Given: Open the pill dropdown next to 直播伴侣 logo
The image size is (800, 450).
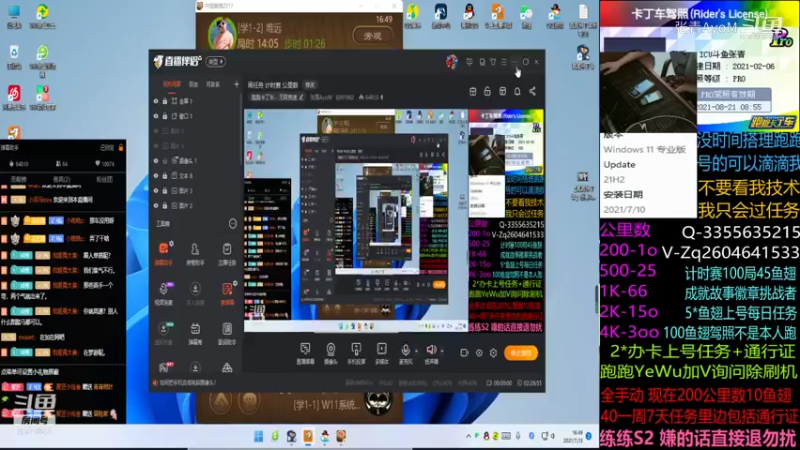Looking at the screenshot, I should [x=216, y=62].
